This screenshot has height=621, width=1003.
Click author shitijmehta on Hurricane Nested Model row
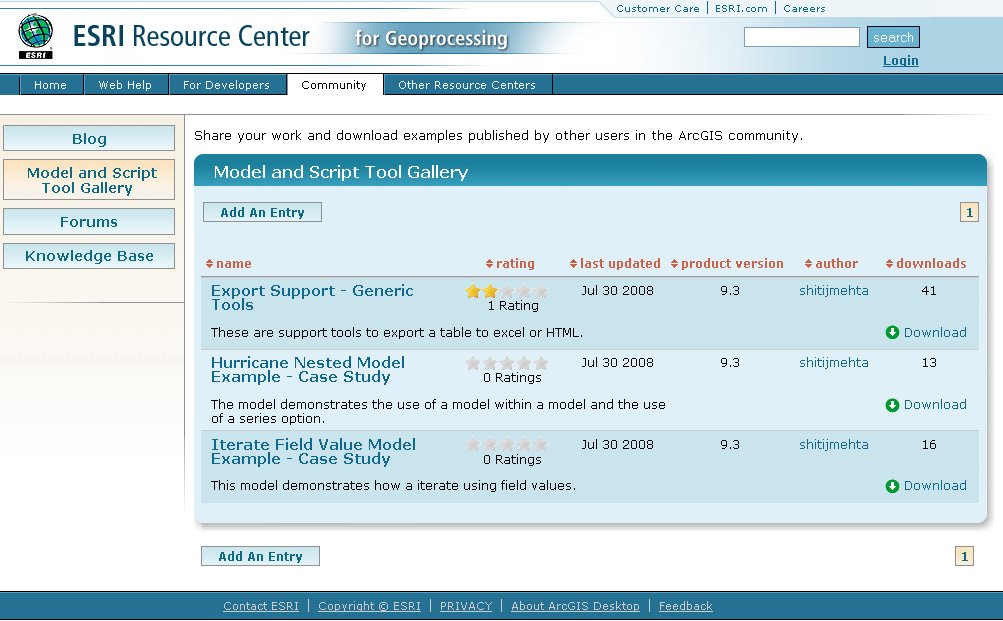pos(833,363)
